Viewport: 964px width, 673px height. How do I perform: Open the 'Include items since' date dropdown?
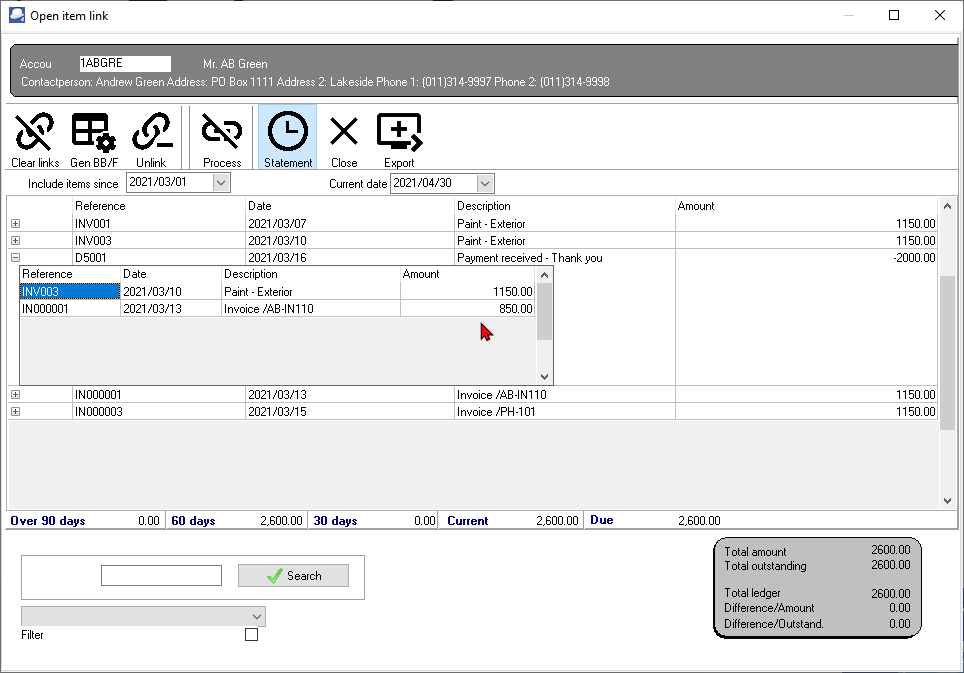221,183
